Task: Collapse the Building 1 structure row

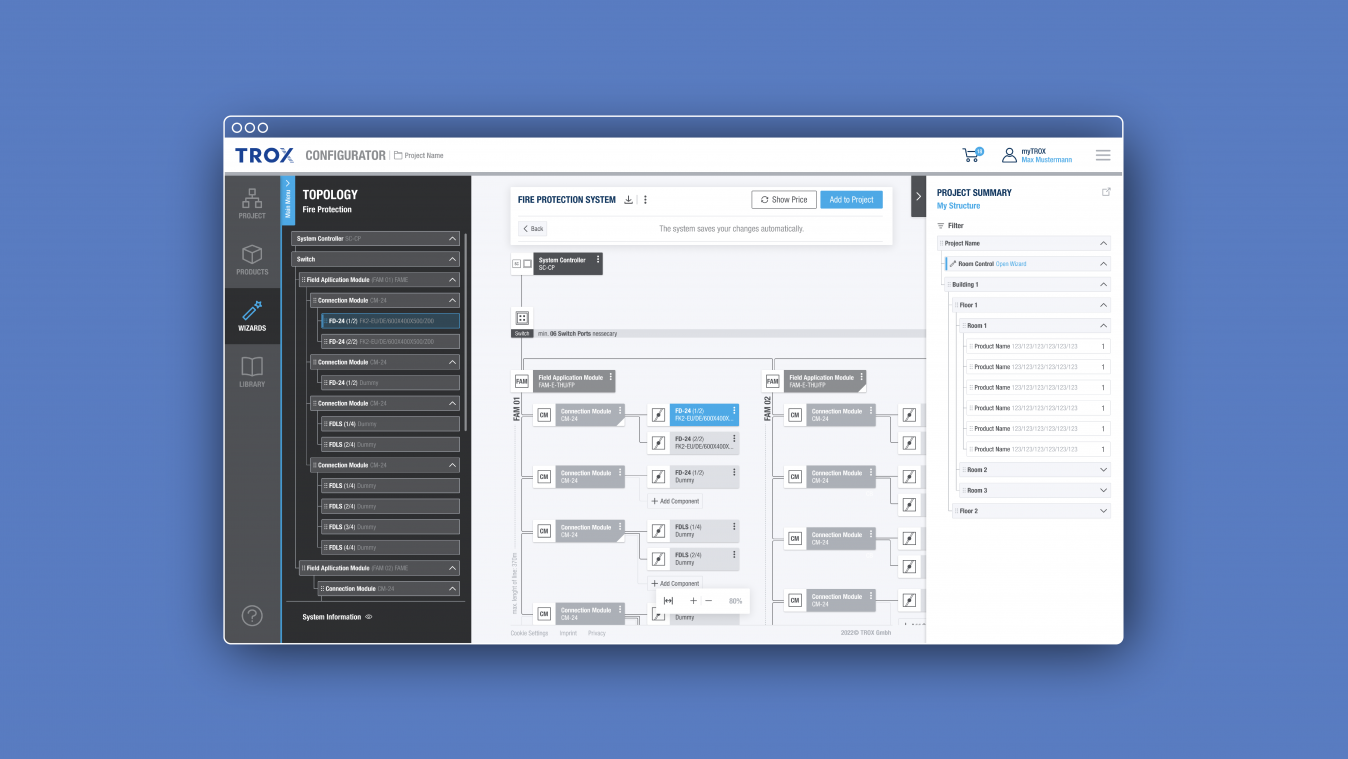Action: tap(1104, 285)
